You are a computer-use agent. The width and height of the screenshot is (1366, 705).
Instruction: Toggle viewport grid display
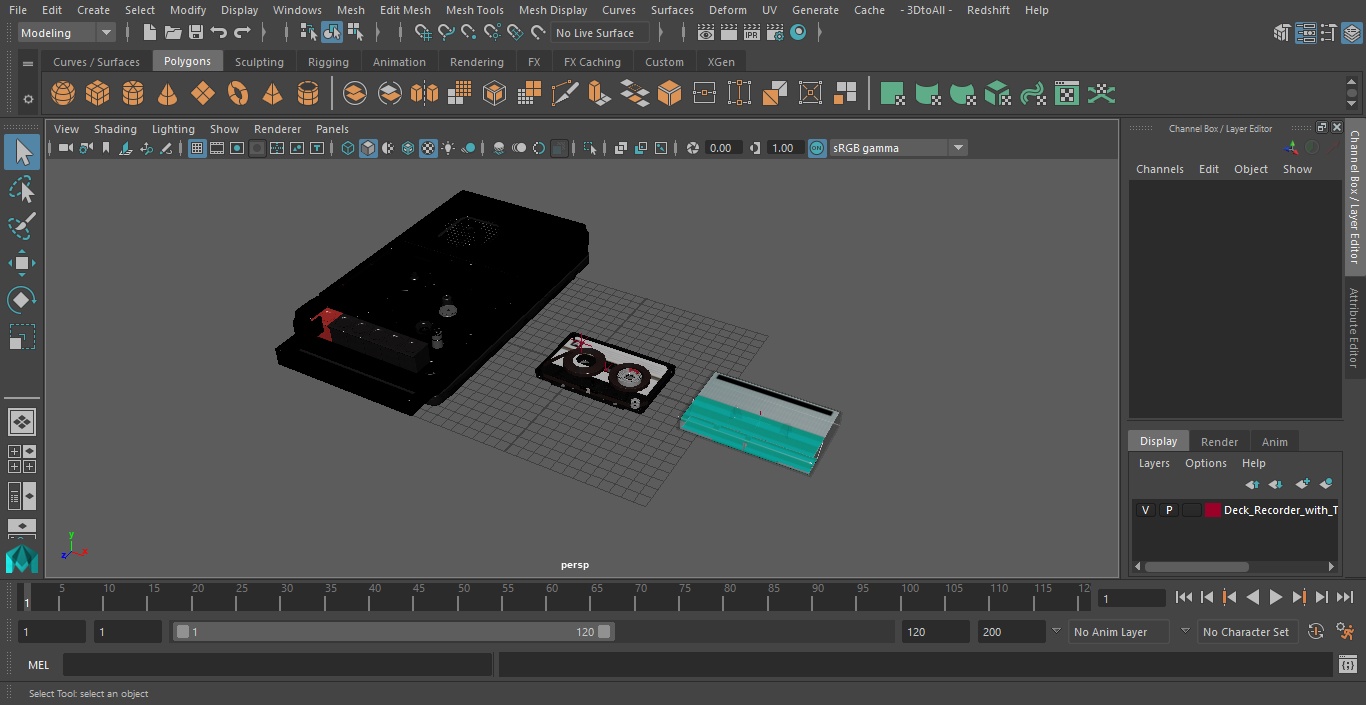tap(197, 148)
